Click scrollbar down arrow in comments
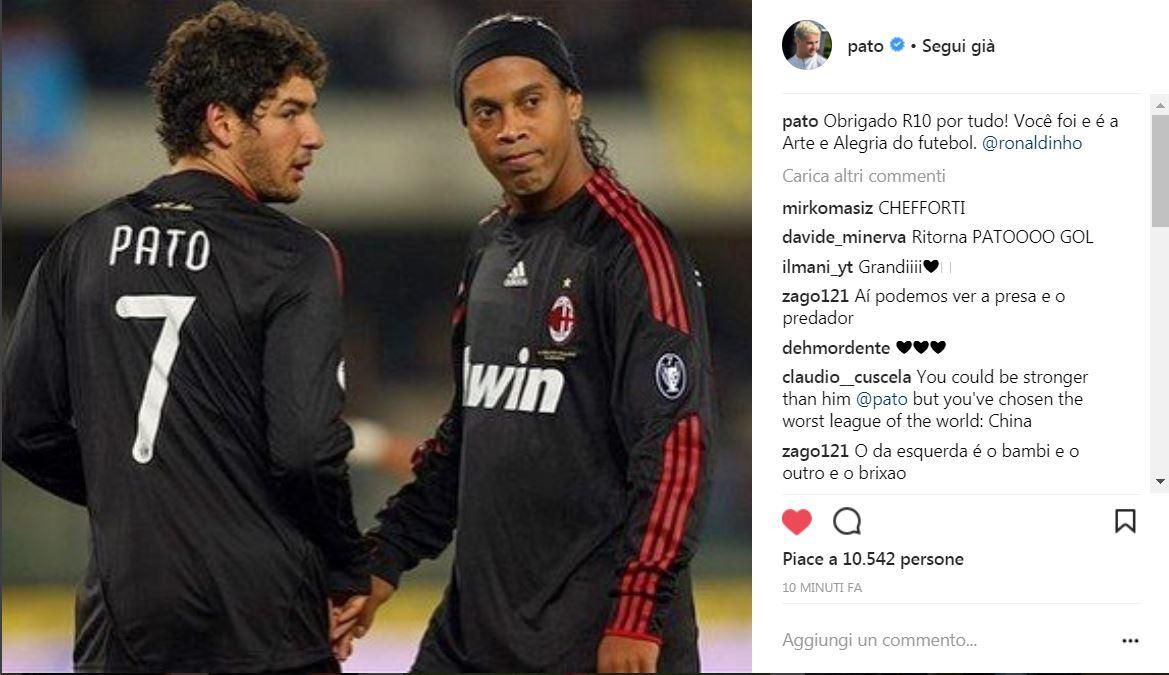Screen dimensions: 1169x675 (x=1160, y=481)
